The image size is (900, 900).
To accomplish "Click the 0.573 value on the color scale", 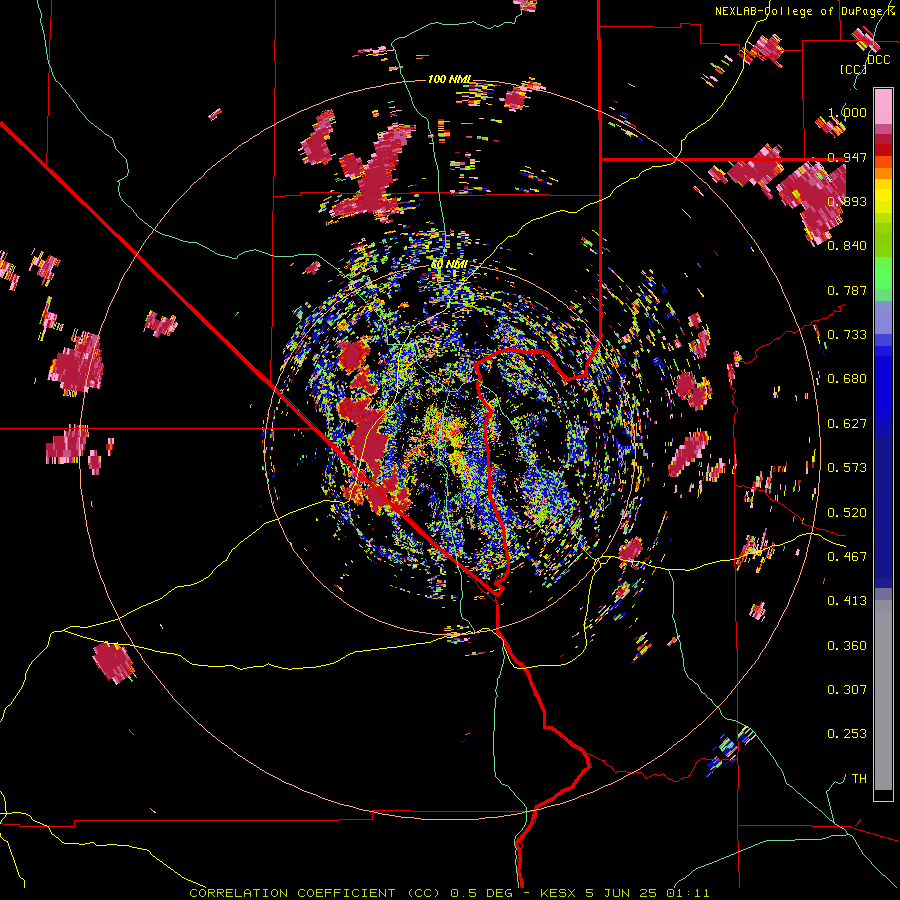I will point(847,468).
